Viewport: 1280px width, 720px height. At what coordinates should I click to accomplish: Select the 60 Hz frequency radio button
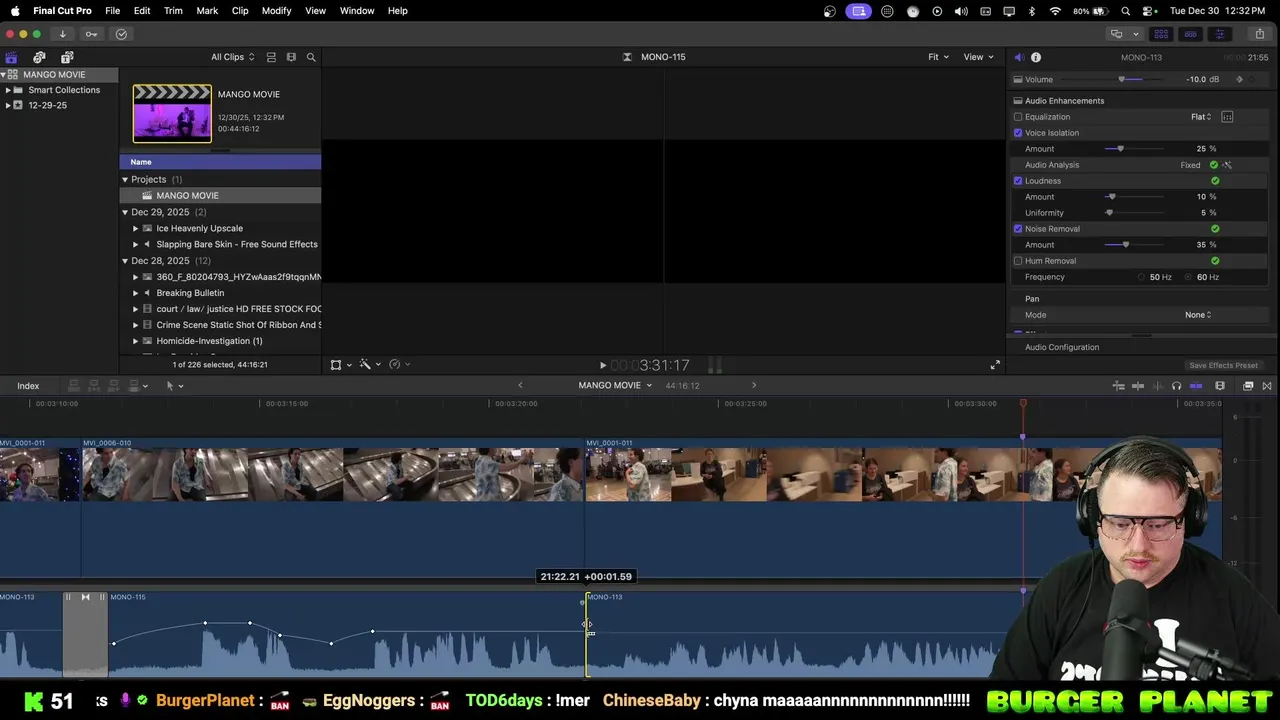point(1189,277)
